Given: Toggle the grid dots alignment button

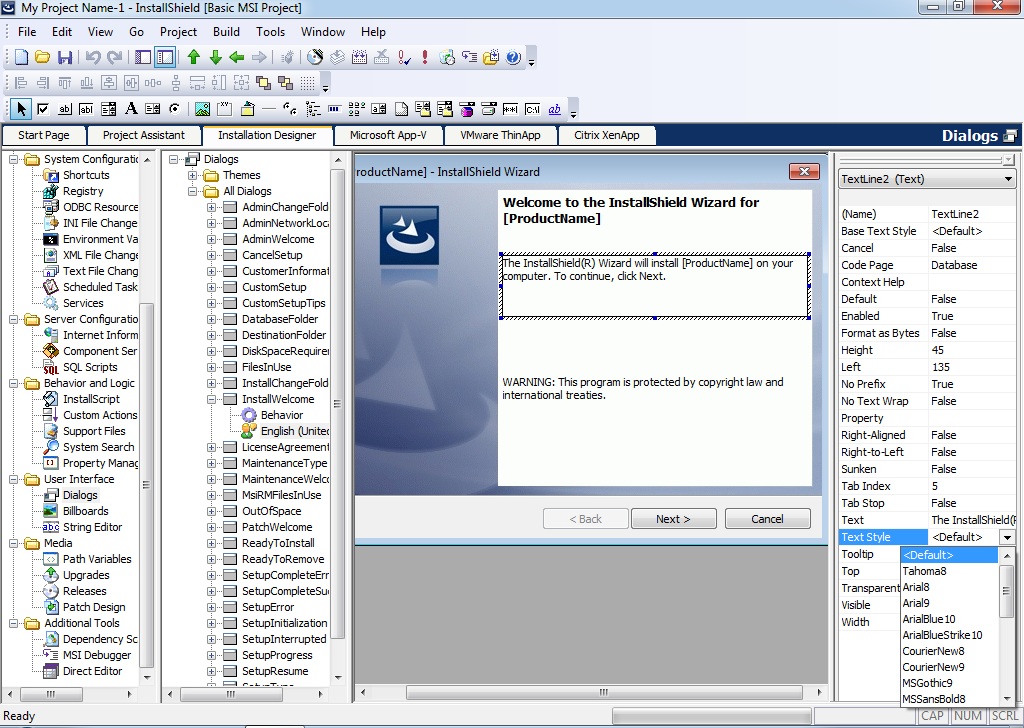Looking at the screenshot, I should tap(308, 83).
